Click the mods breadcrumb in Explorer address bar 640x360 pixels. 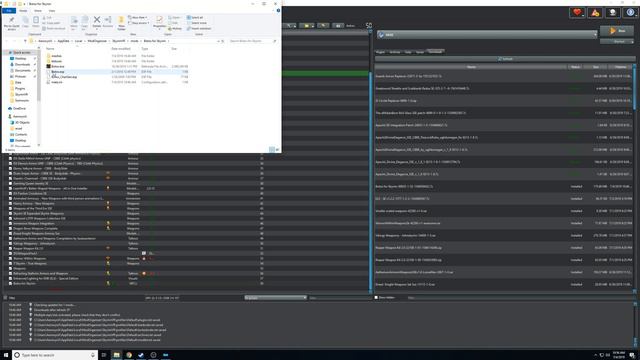134,41
